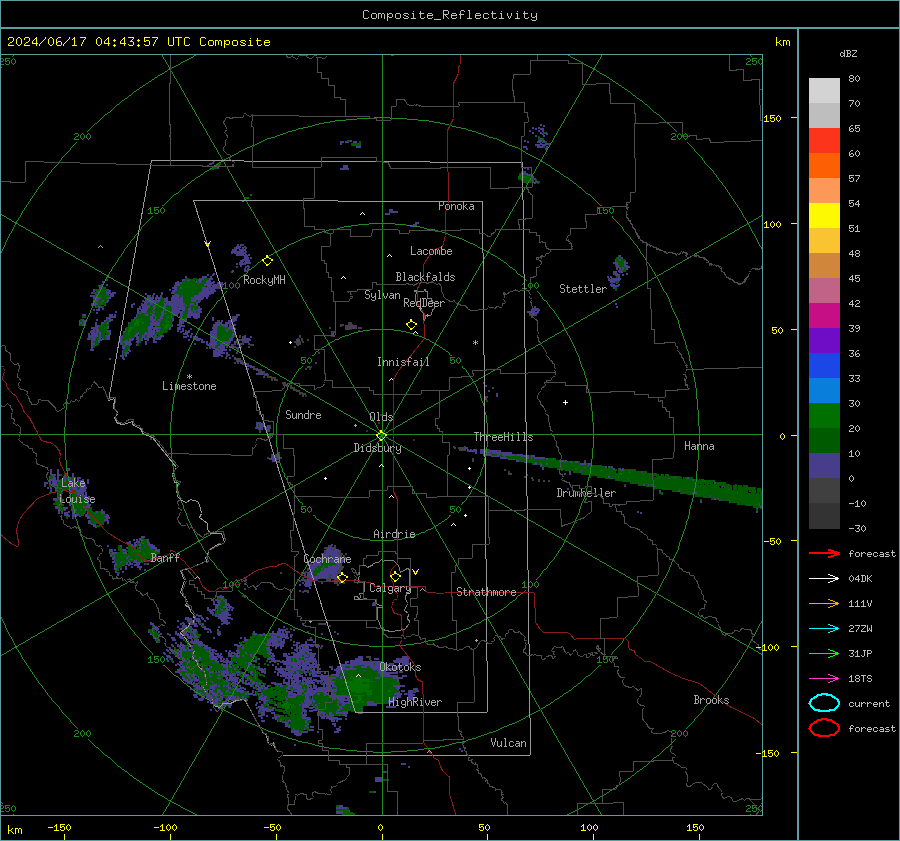The width and height of the screenshot is (900, 841).
Task: Click the Limestone label
Action: coord(189,386)
